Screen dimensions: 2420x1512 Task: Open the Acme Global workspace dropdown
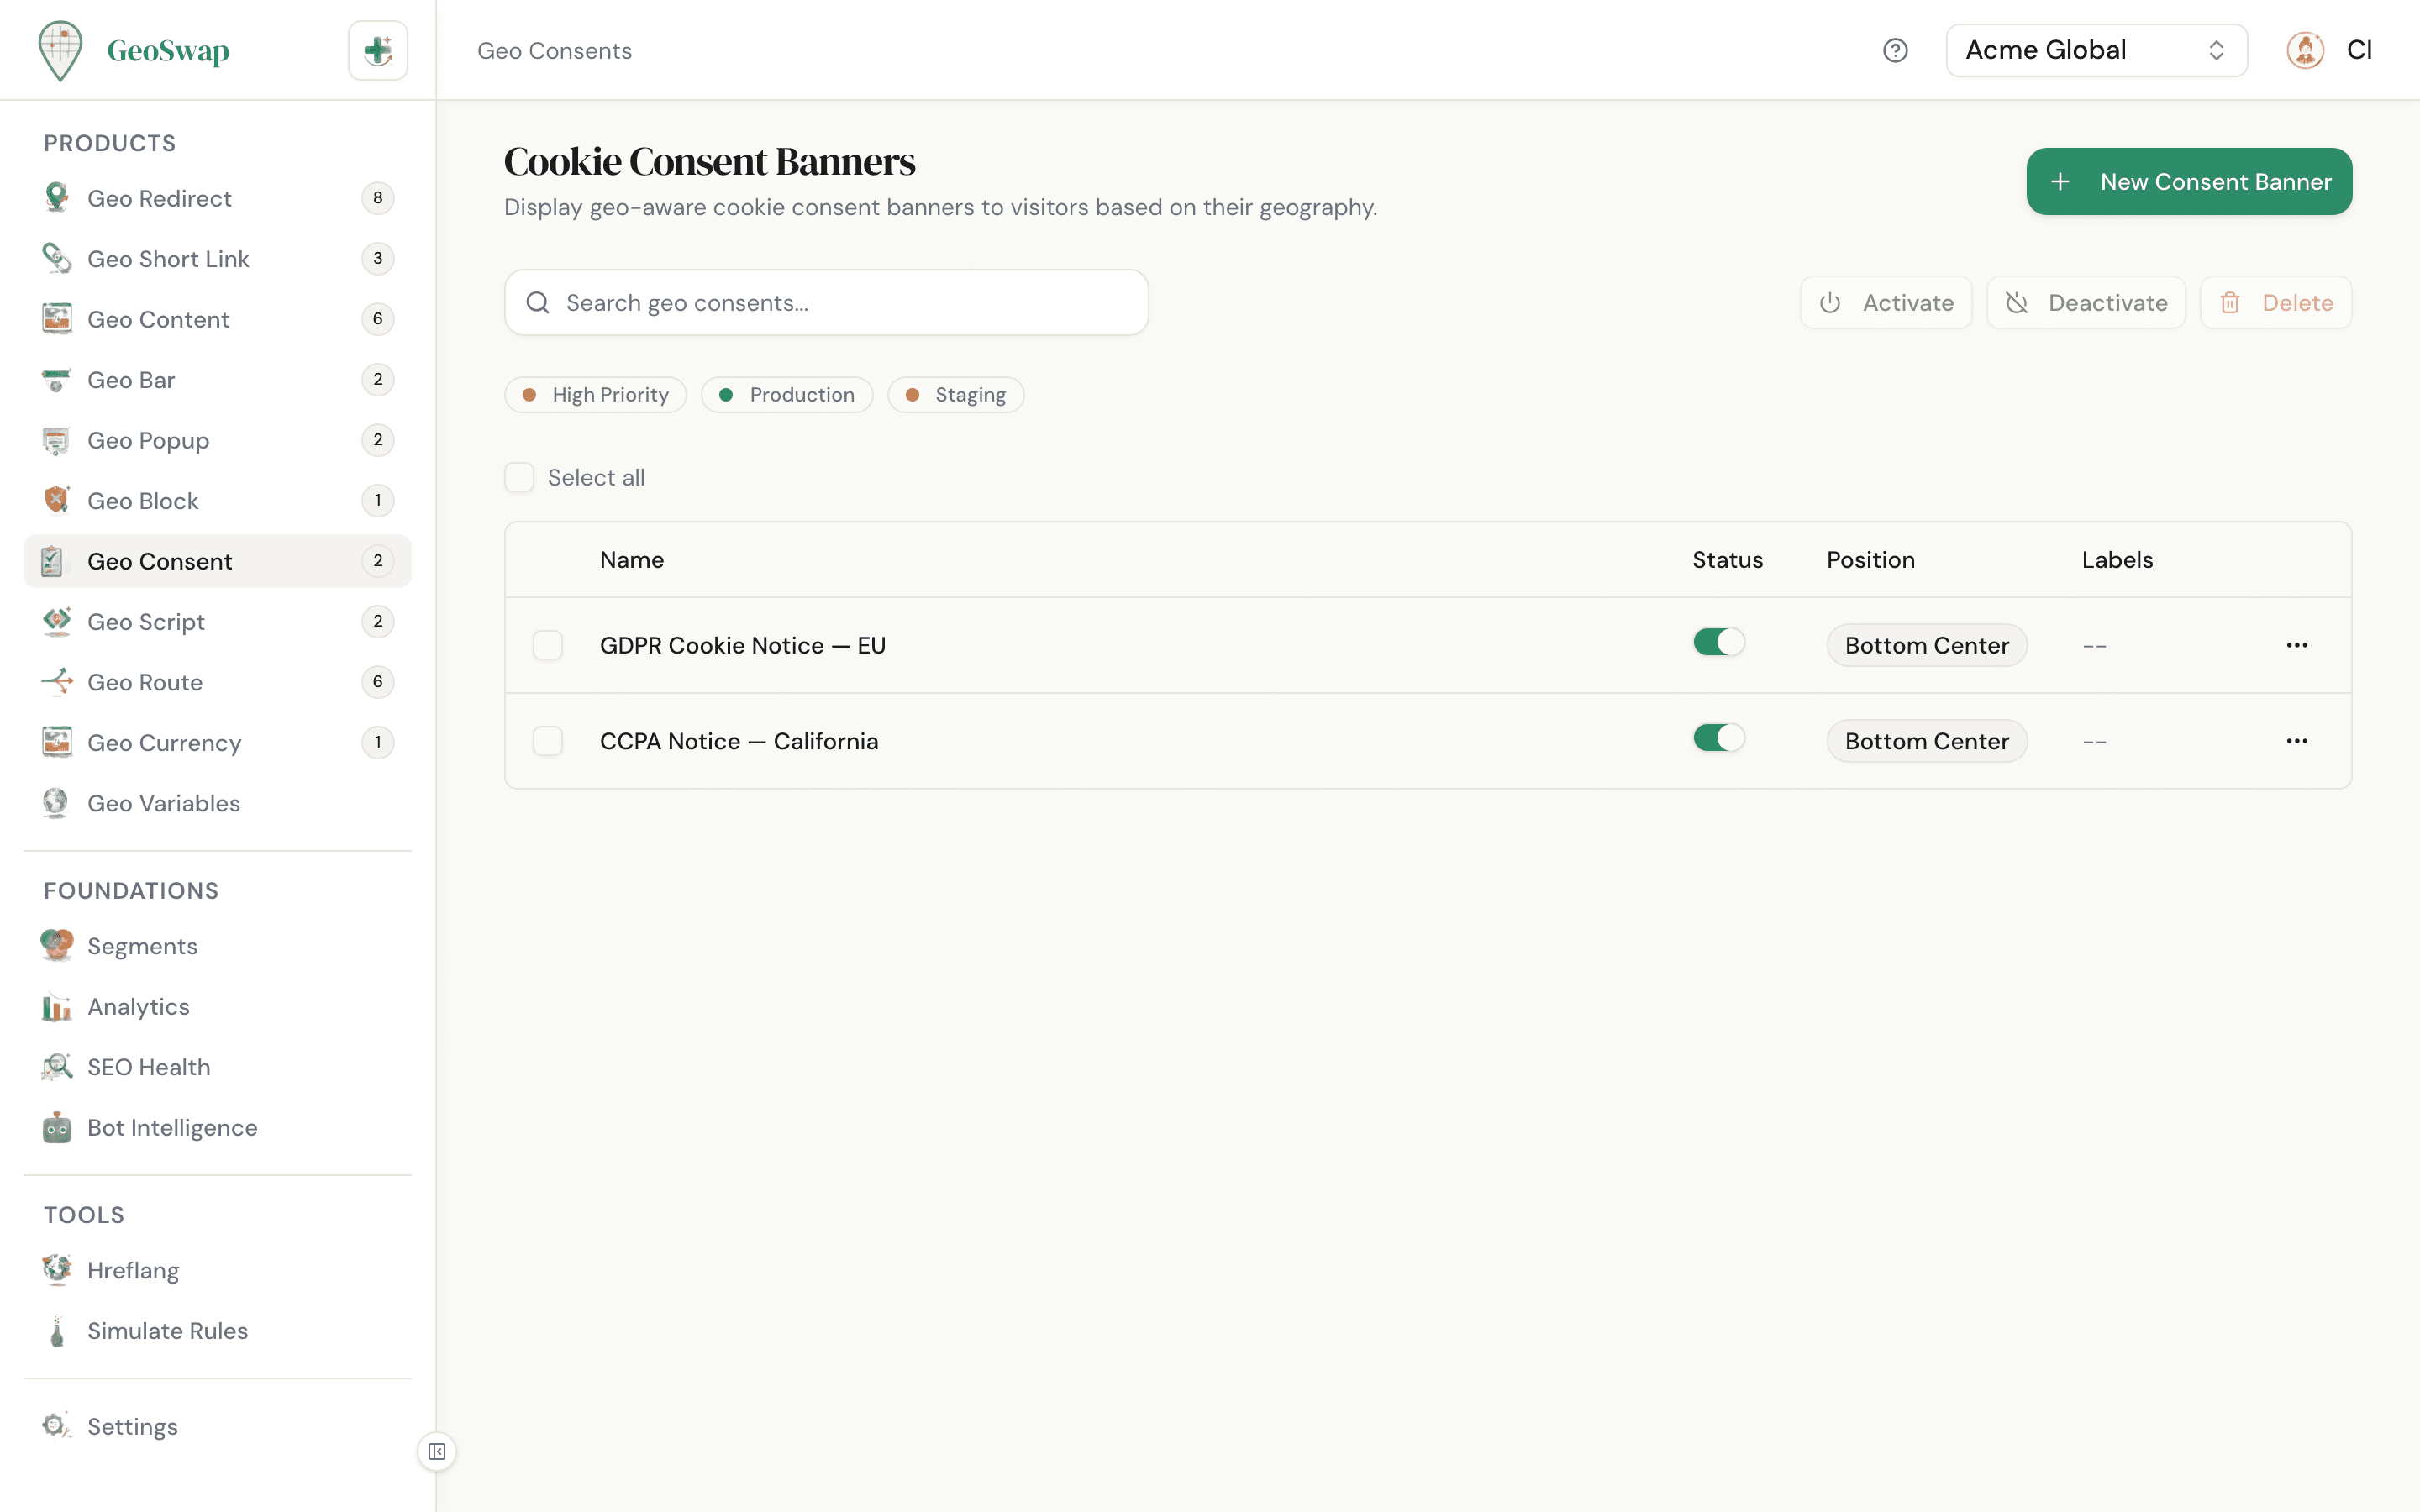(2096, 50)
